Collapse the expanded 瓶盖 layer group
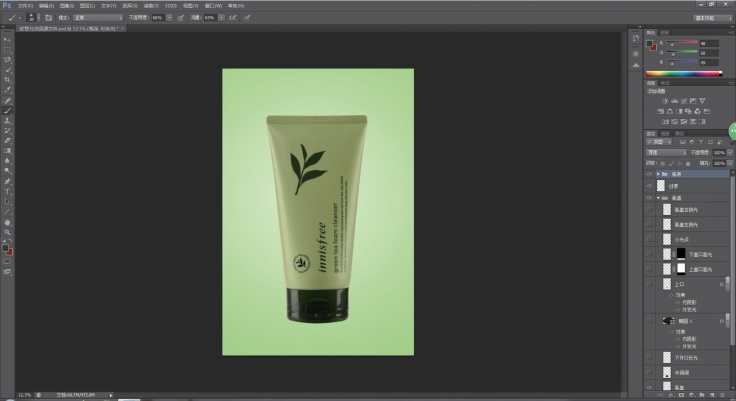 coord(658,198)
